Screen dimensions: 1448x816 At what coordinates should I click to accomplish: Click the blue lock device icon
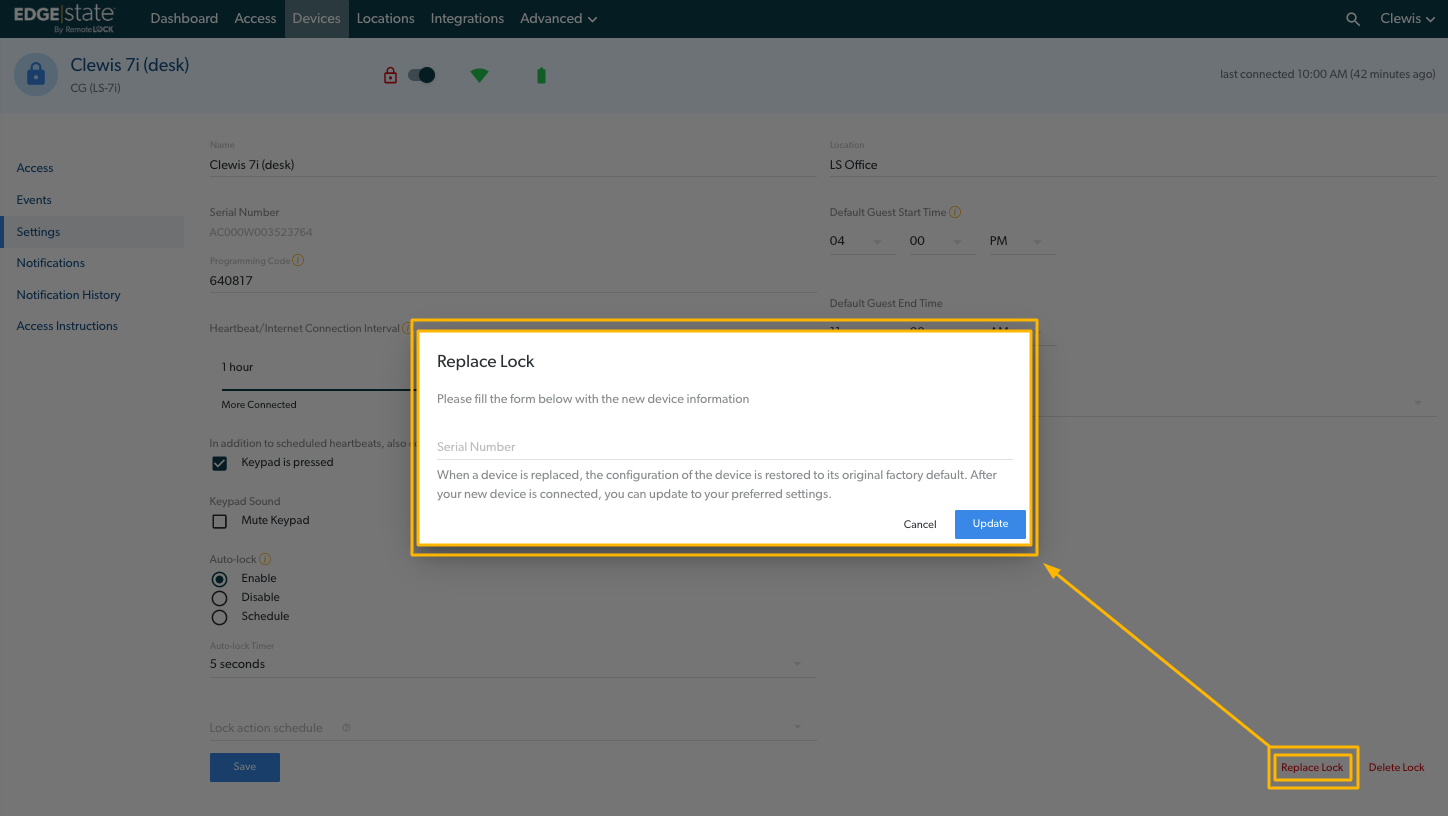36,75
